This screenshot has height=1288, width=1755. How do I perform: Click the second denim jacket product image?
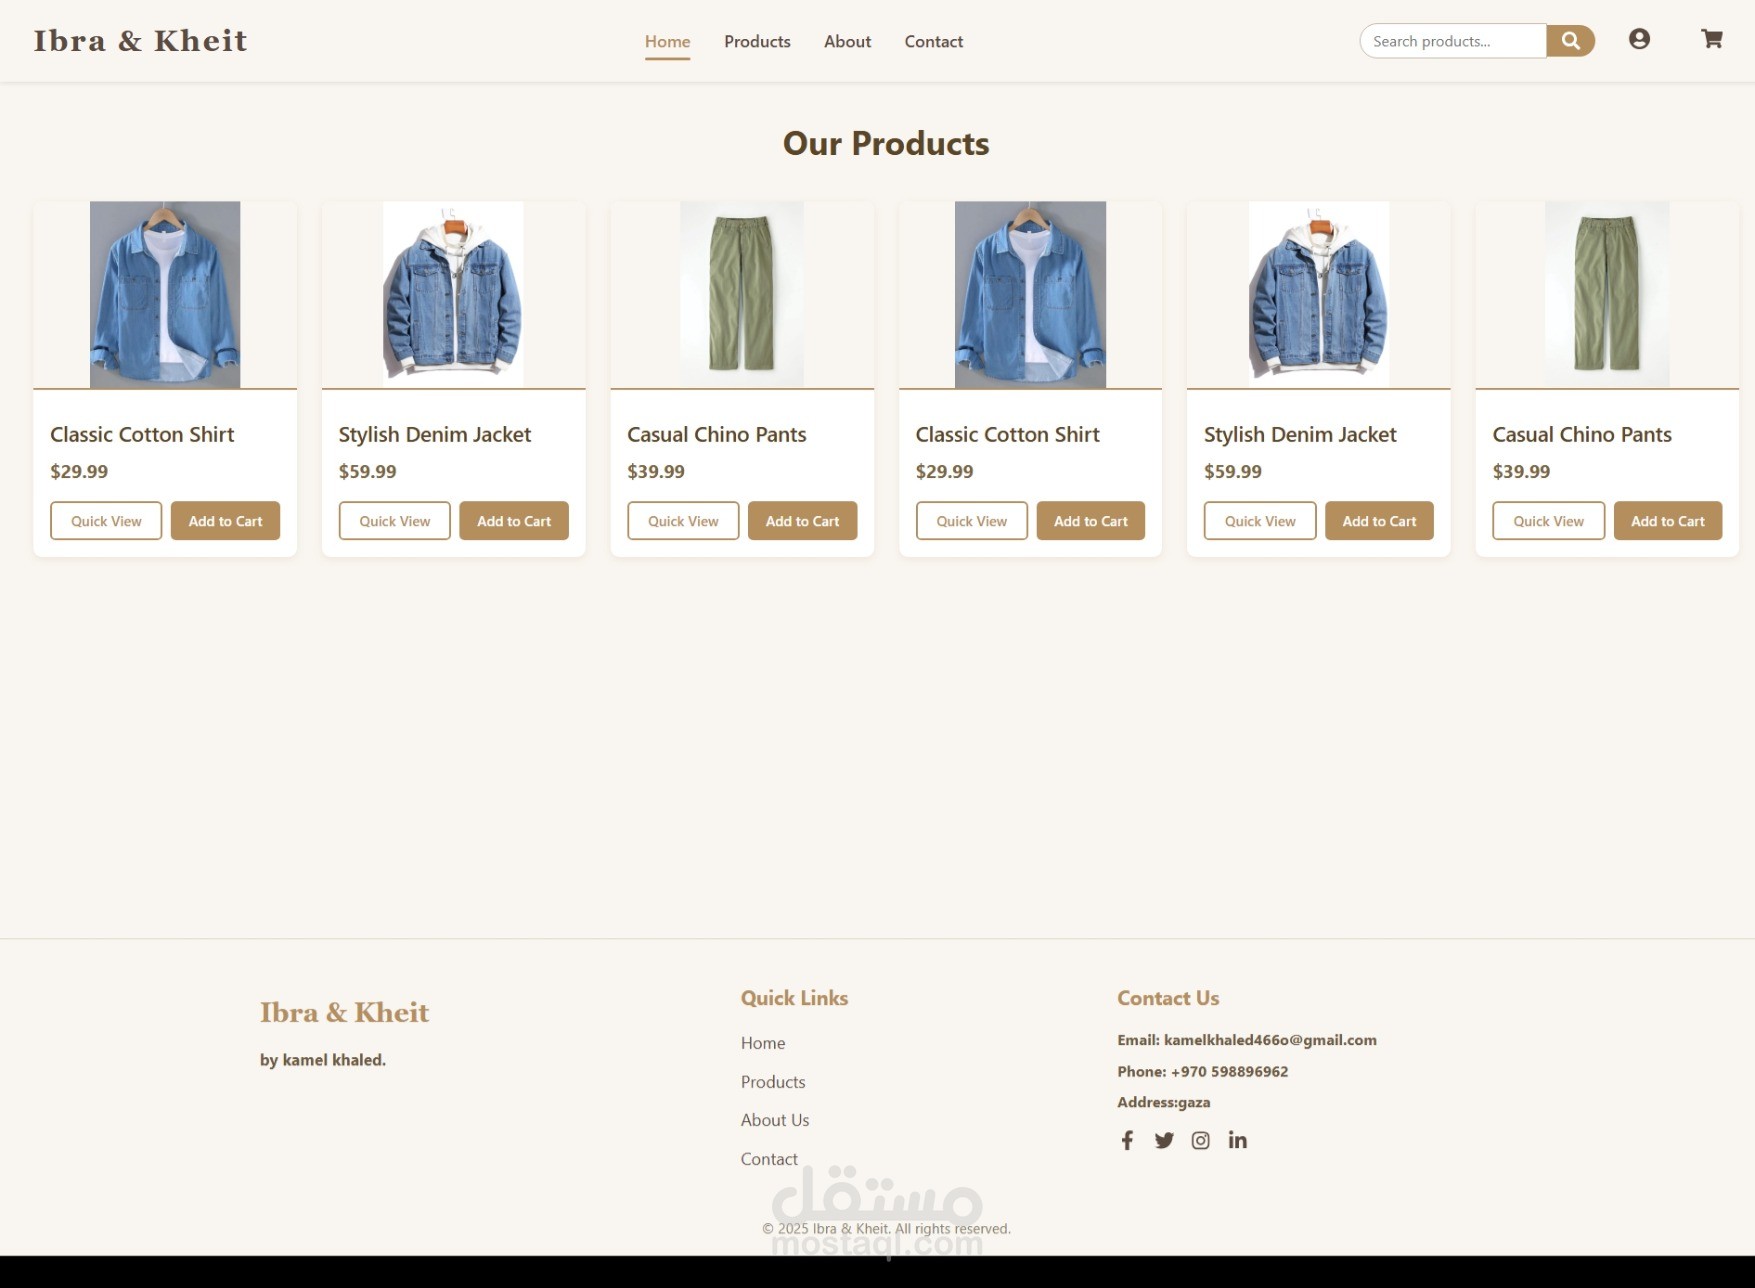[x=1319, y=295]
